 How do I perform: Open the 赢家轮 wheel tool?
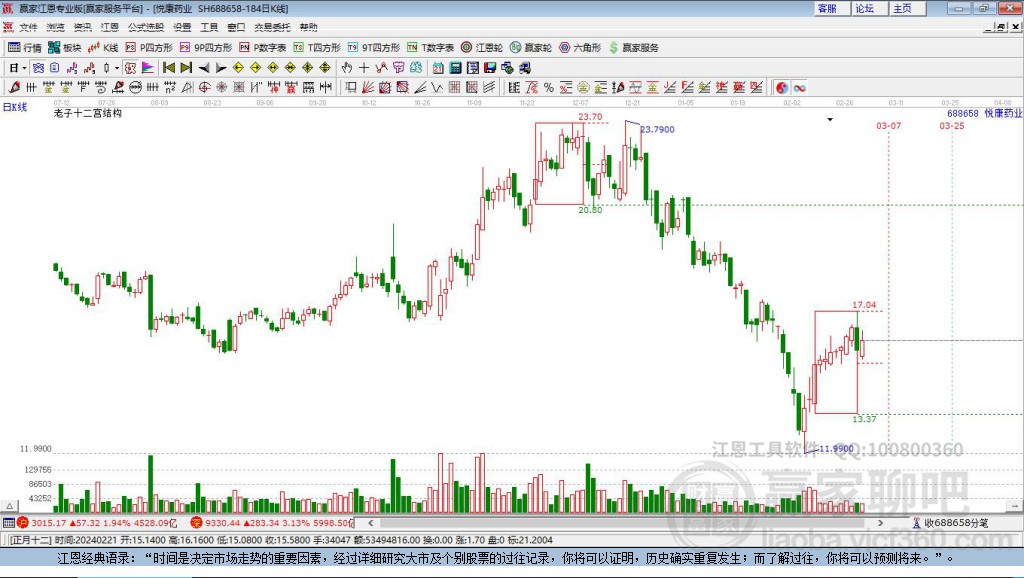(x=531, y=48)
